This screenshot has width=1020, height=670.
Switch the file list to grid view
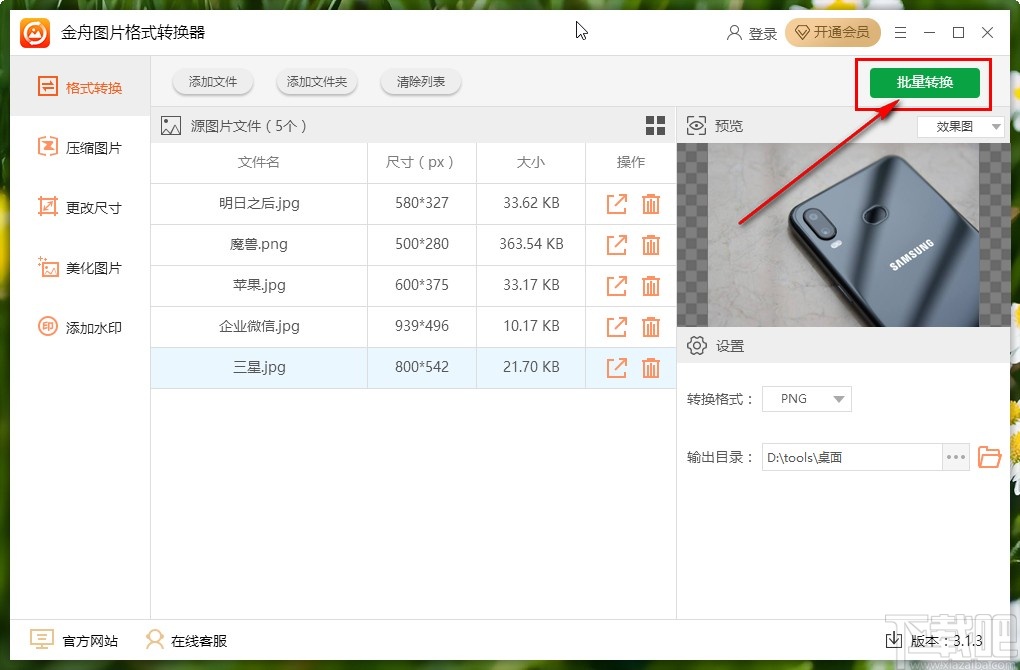click(x=655, y=125)
